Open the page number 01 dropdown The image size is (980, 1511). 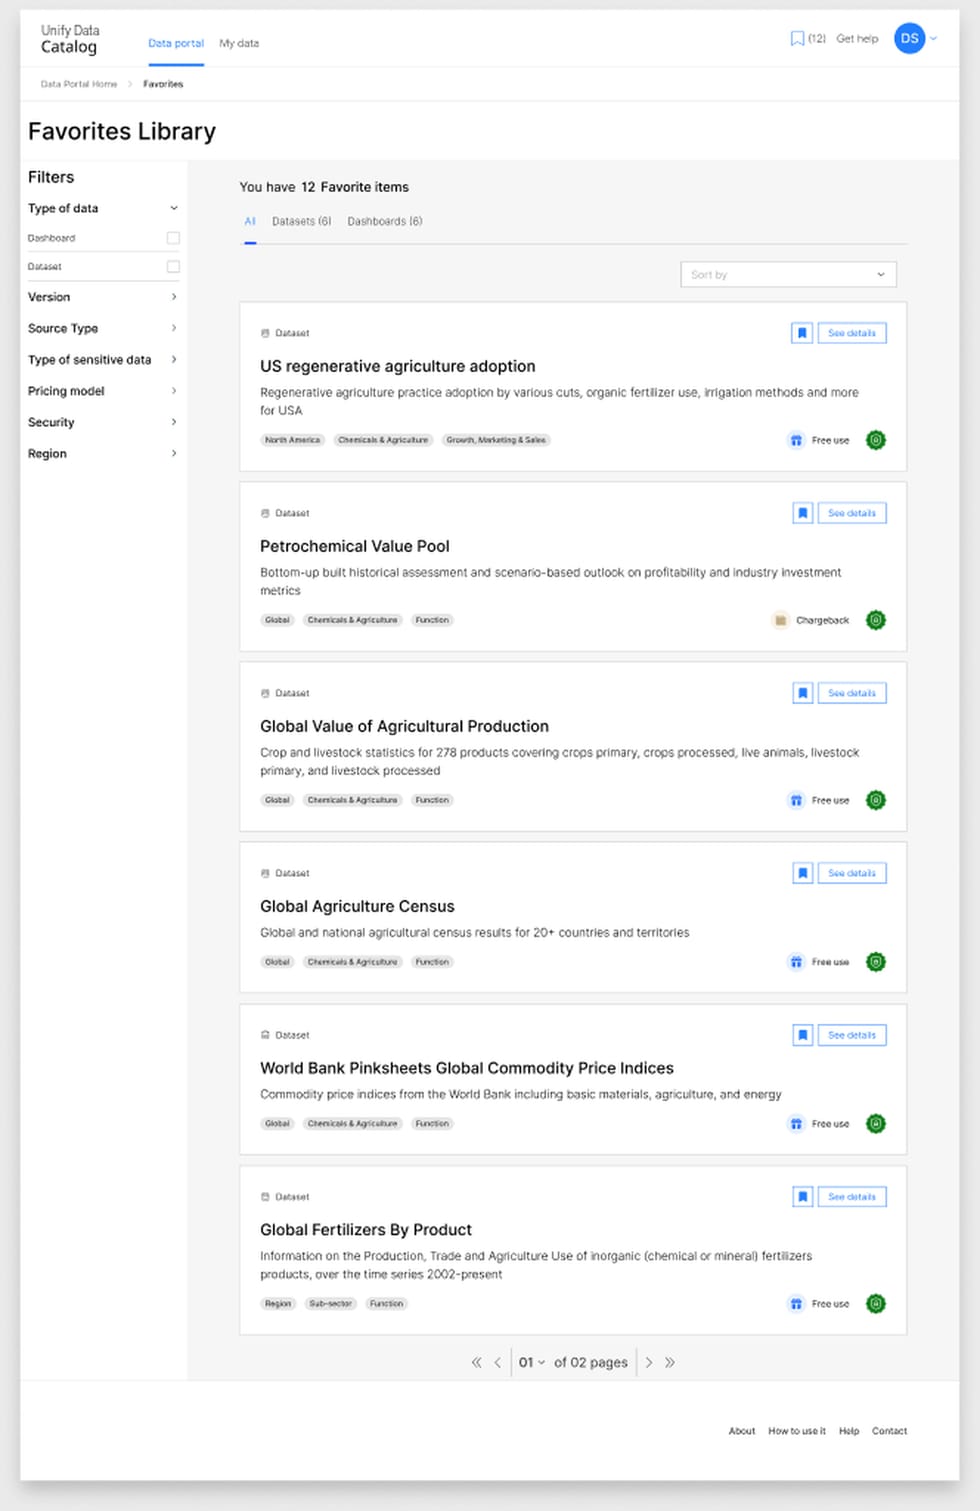click(532, 1362)
